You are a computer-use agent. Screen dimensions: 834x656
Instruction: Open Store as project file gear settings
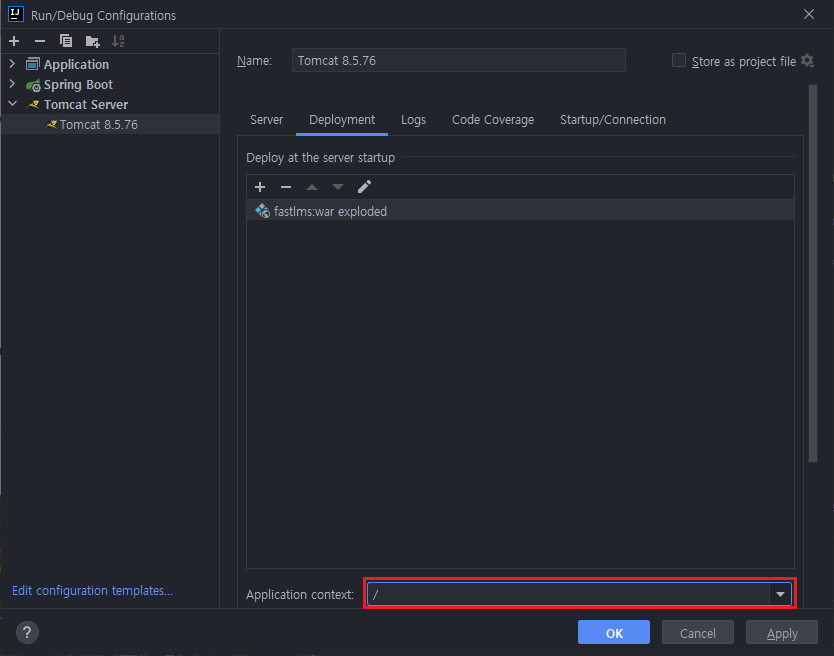807,61
